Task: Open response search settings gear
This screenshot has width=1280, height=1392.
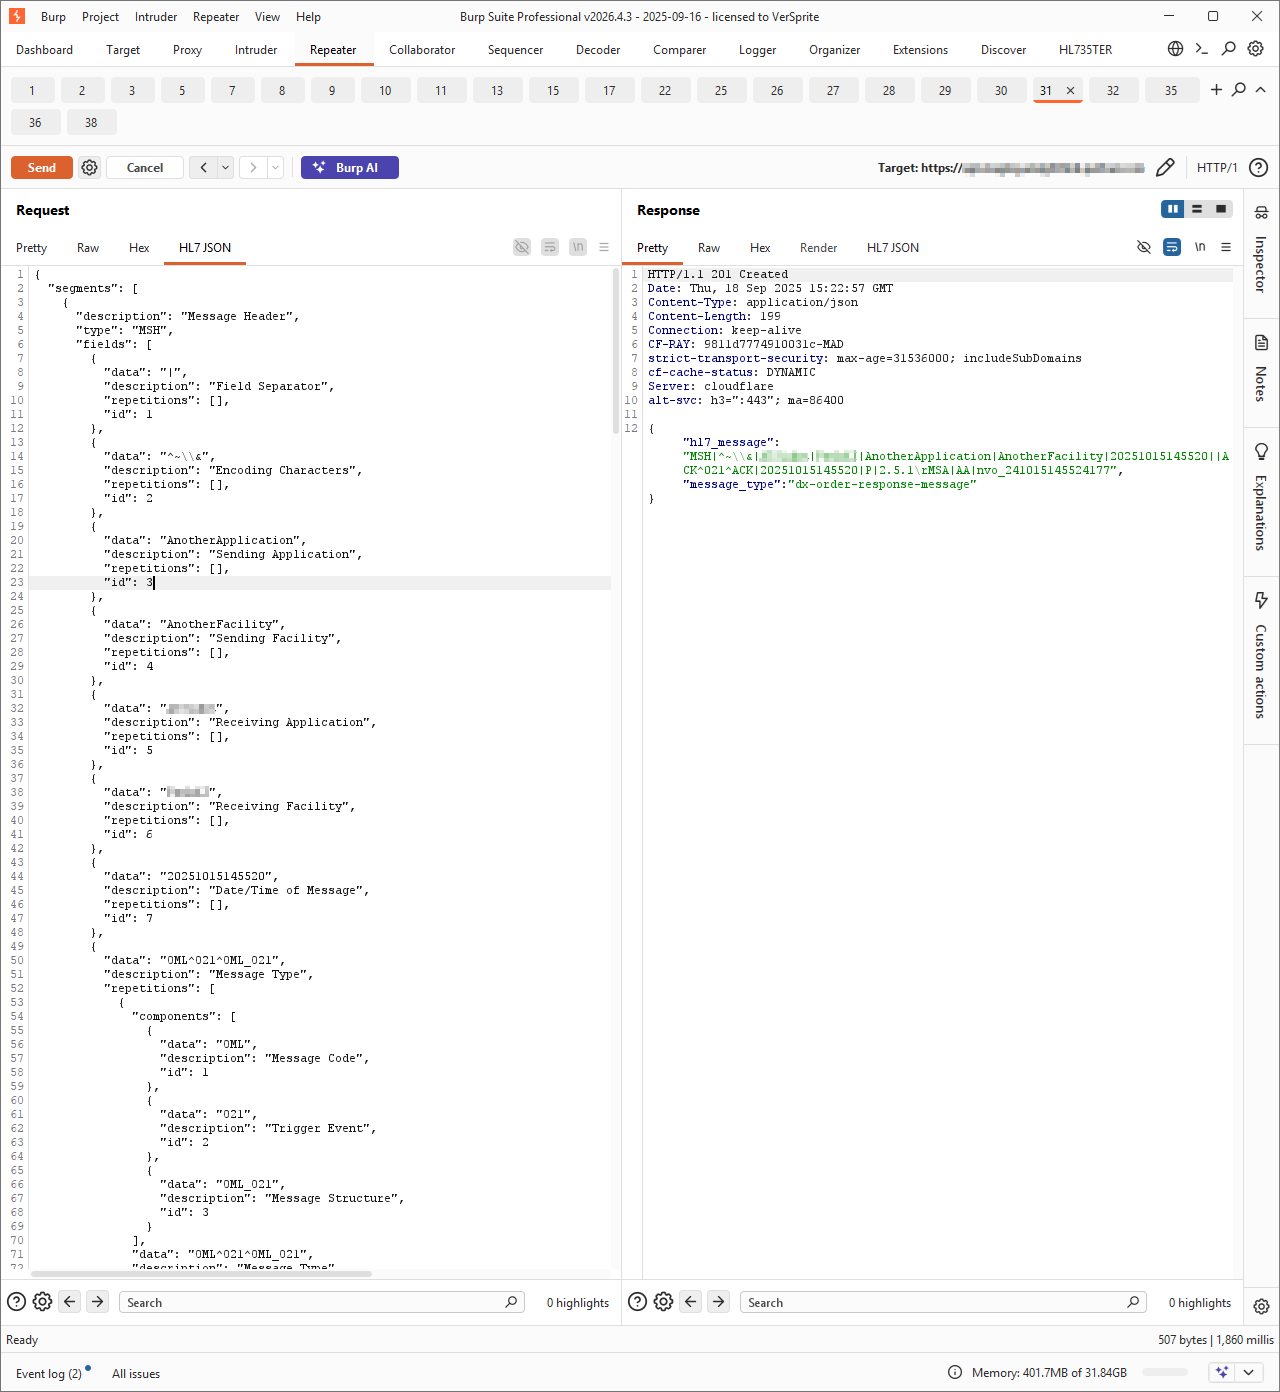Action: coord(663,1302)
